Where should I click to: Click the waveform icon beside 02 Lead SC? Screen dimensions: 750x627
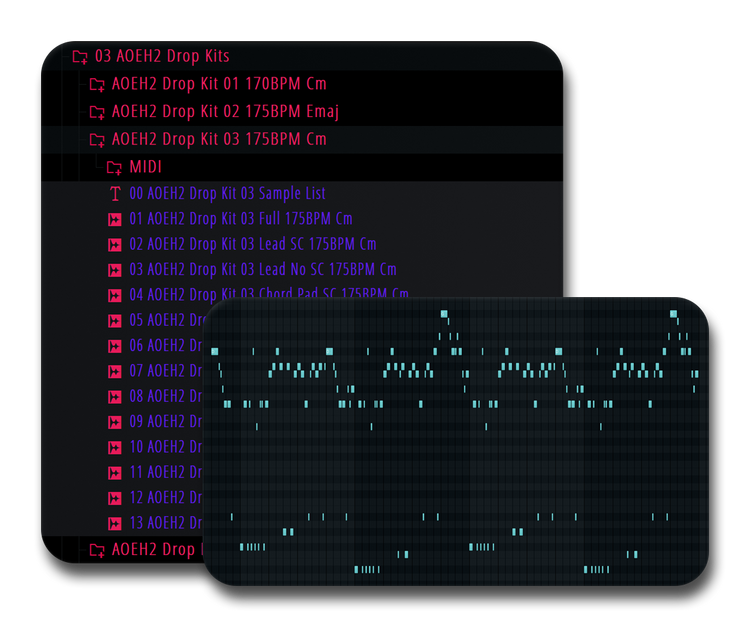(x=114, y=244)
